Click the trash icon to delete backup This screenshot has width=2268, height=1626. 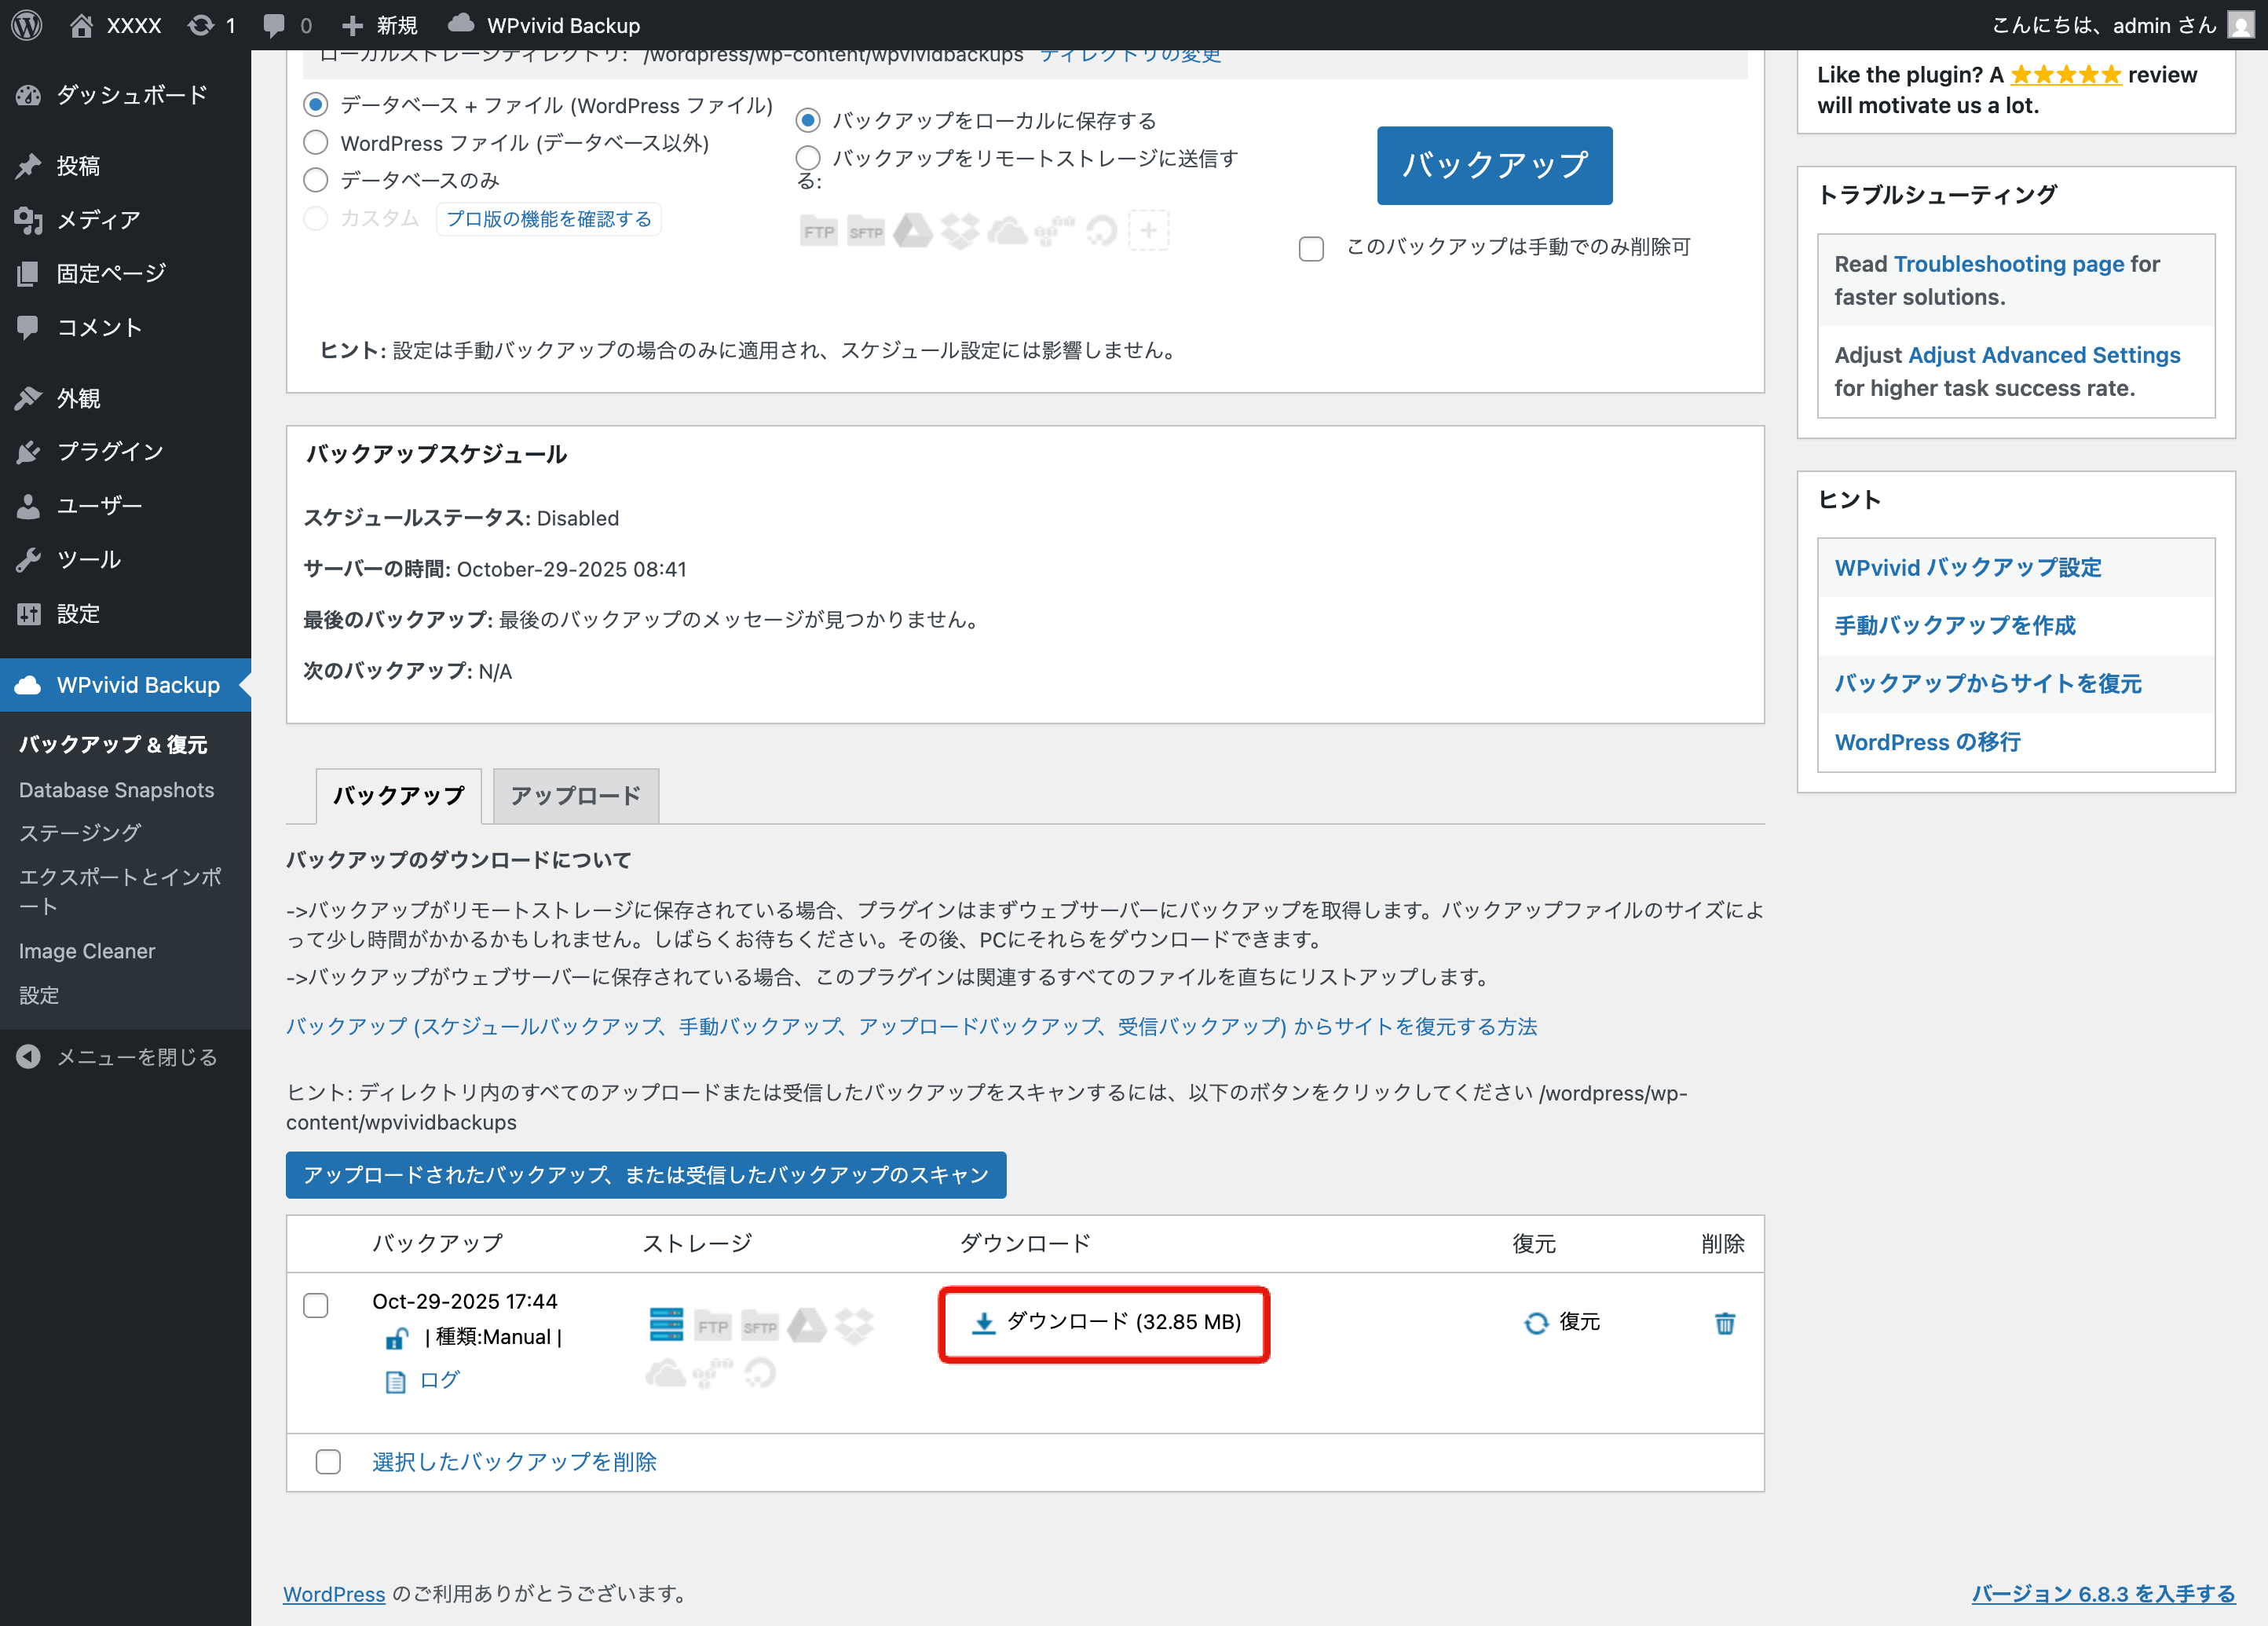[1724, 1323]
